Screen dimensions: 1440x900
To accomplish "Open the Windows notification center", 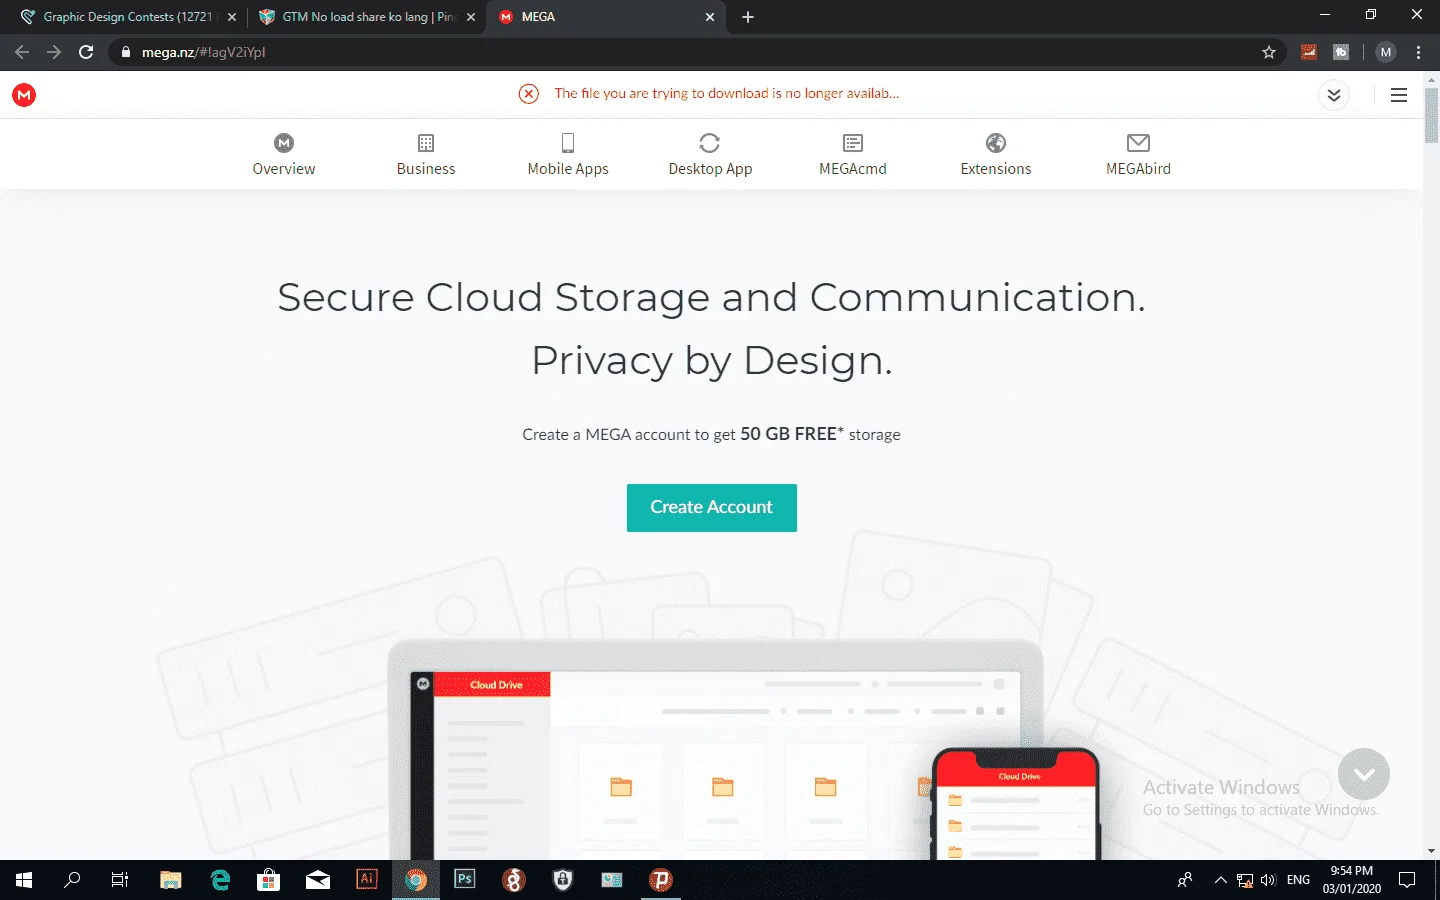I will [1407, 880].
